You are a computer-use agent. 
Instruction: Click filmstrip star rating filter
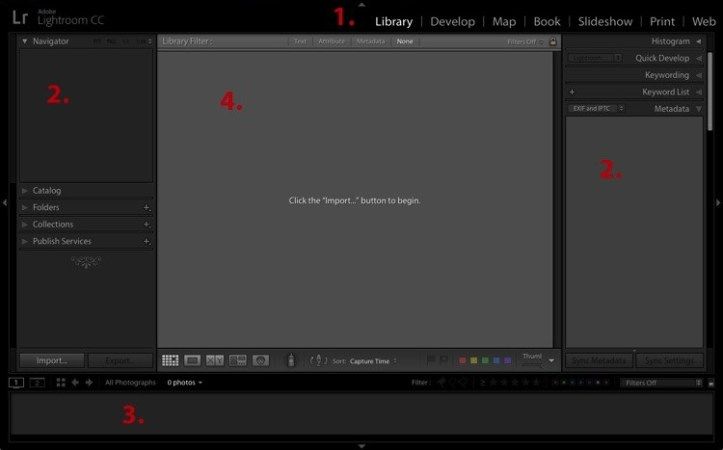(510, 382)
